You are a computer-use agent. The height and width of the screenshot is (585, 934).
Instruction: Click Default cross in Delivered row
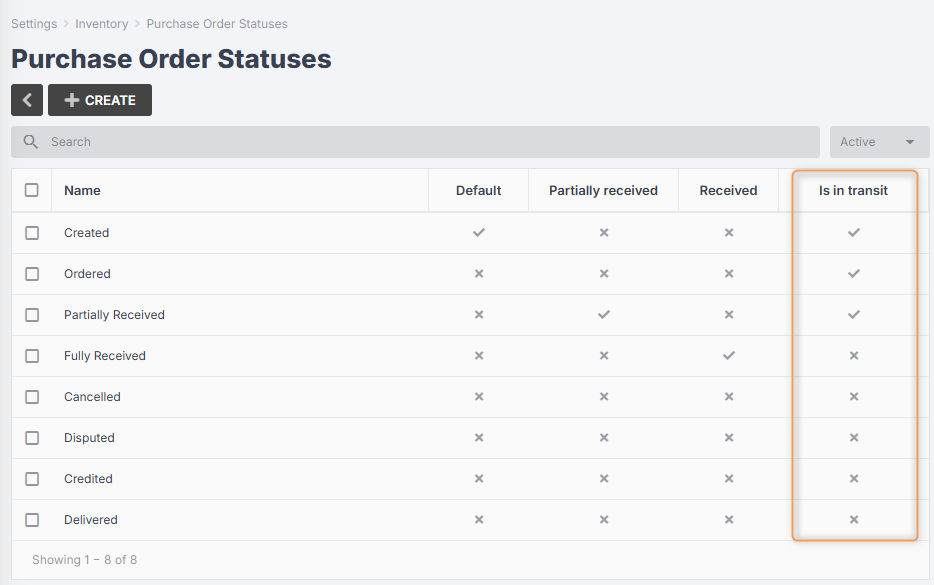tap(479, 520)
